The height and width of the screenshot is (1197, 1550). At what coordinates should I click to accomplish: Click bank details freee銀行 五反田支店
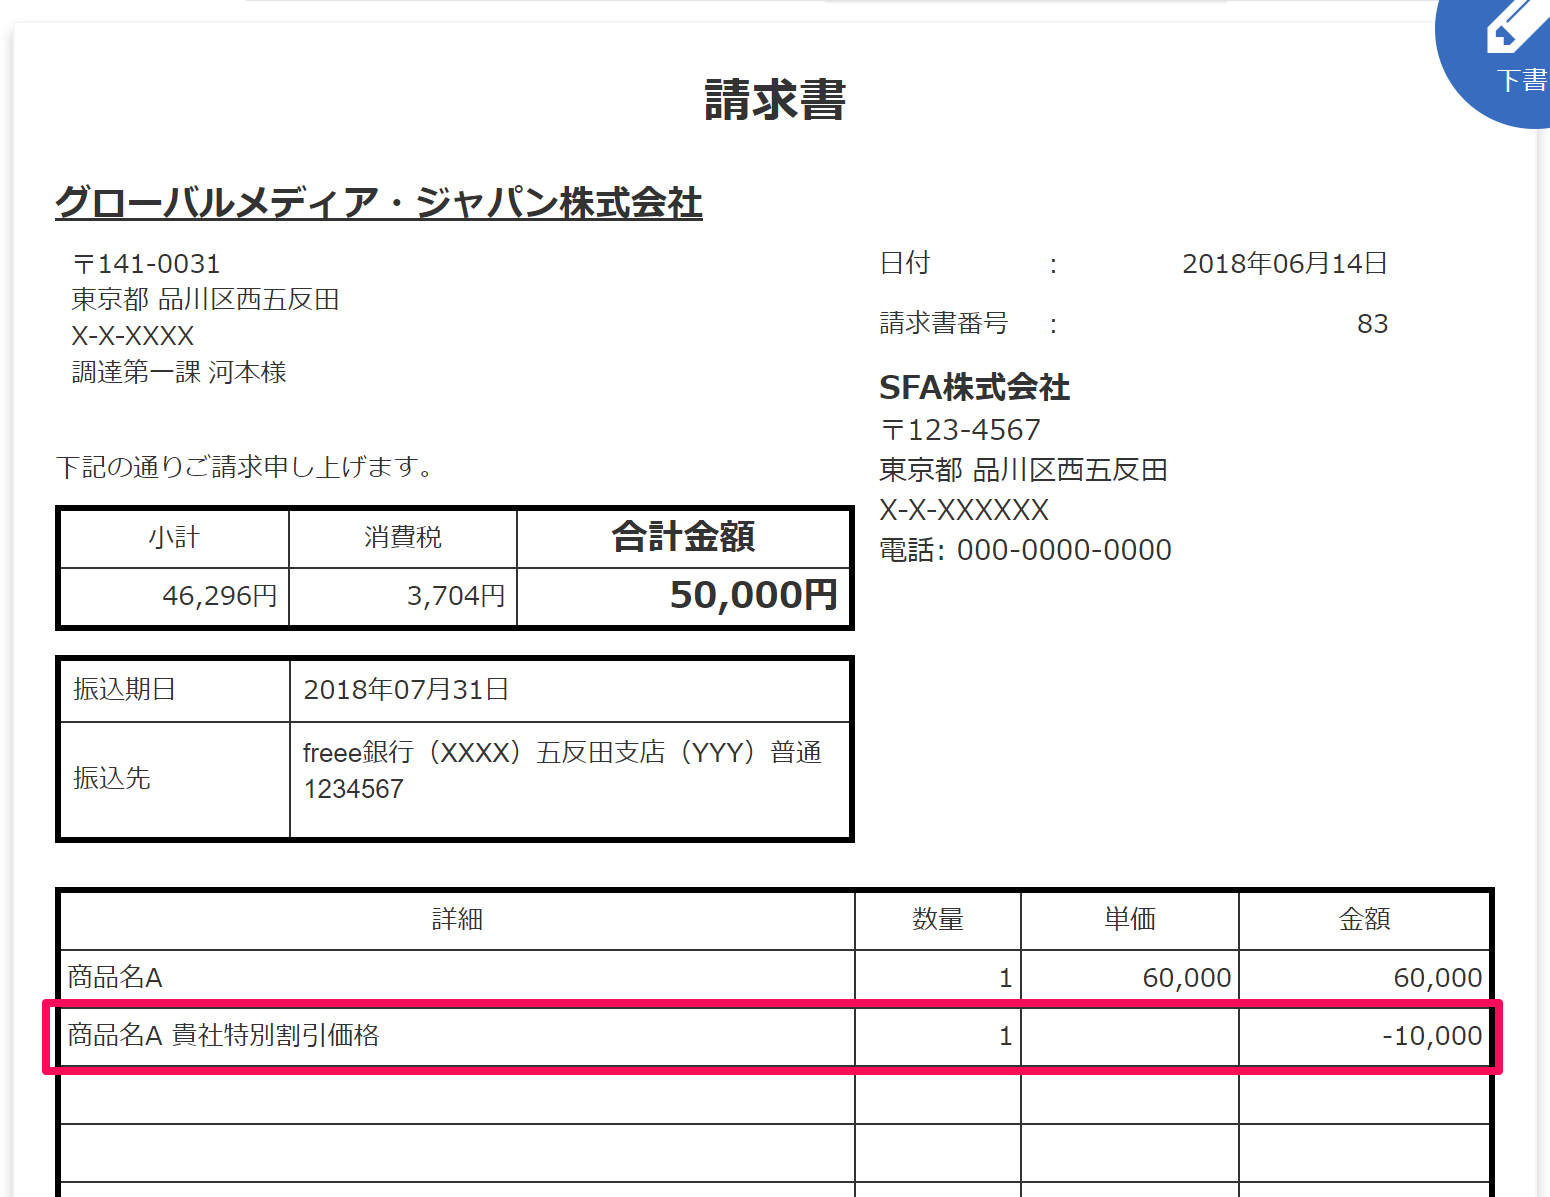coord(562,752)
